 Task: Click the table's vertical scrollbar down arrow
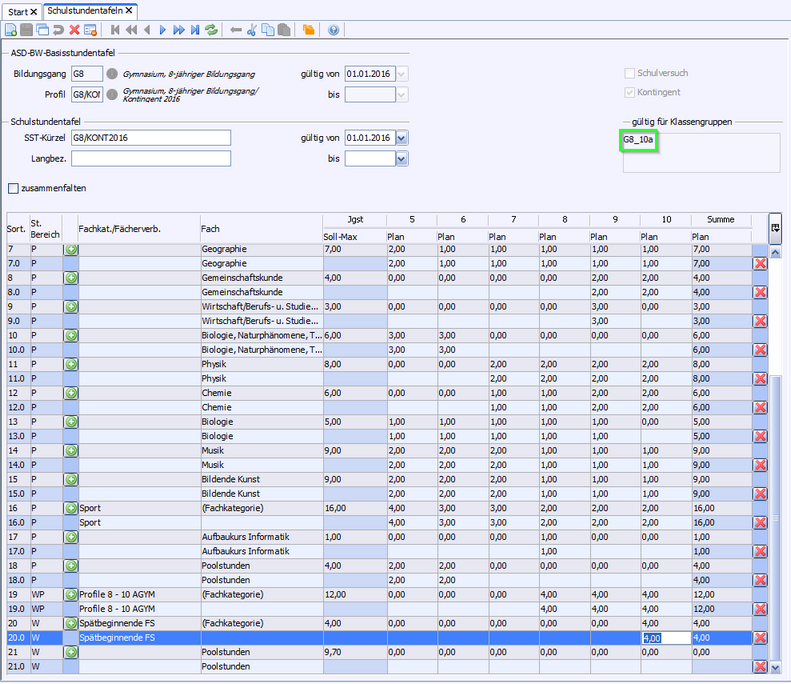[775, 666]
